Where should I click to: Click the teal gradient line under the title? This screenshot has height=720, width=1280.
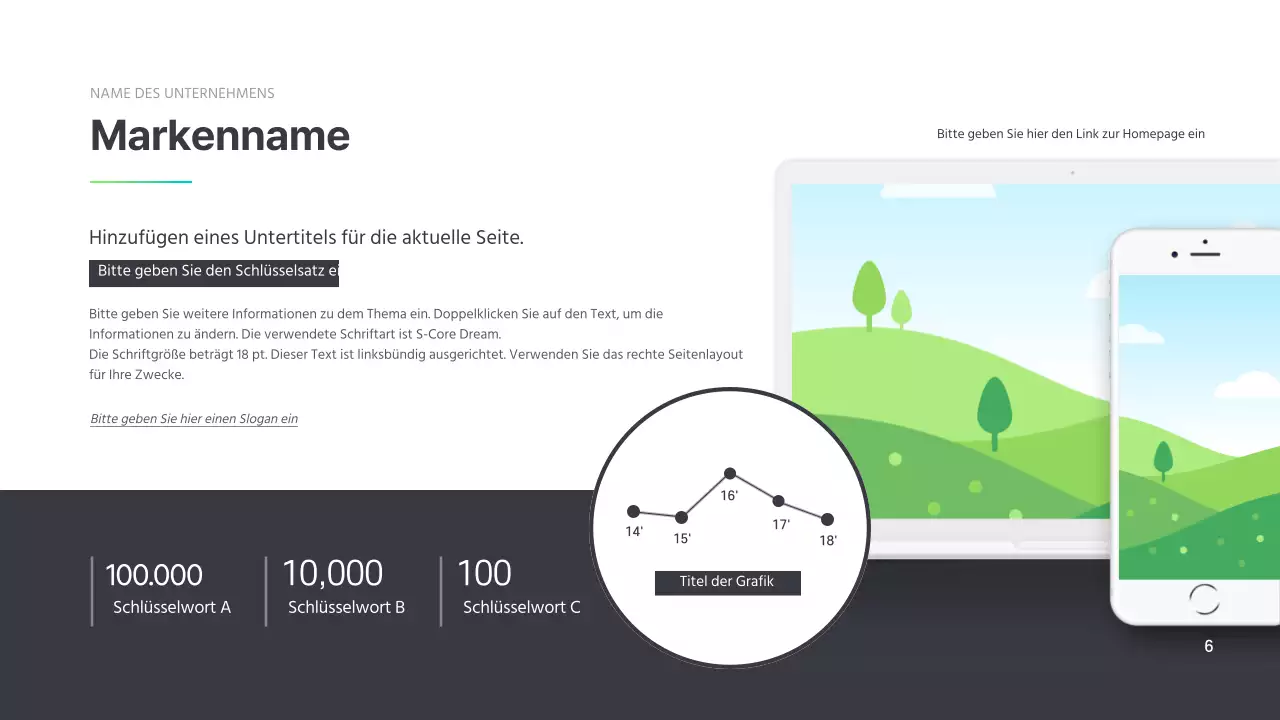141,182
